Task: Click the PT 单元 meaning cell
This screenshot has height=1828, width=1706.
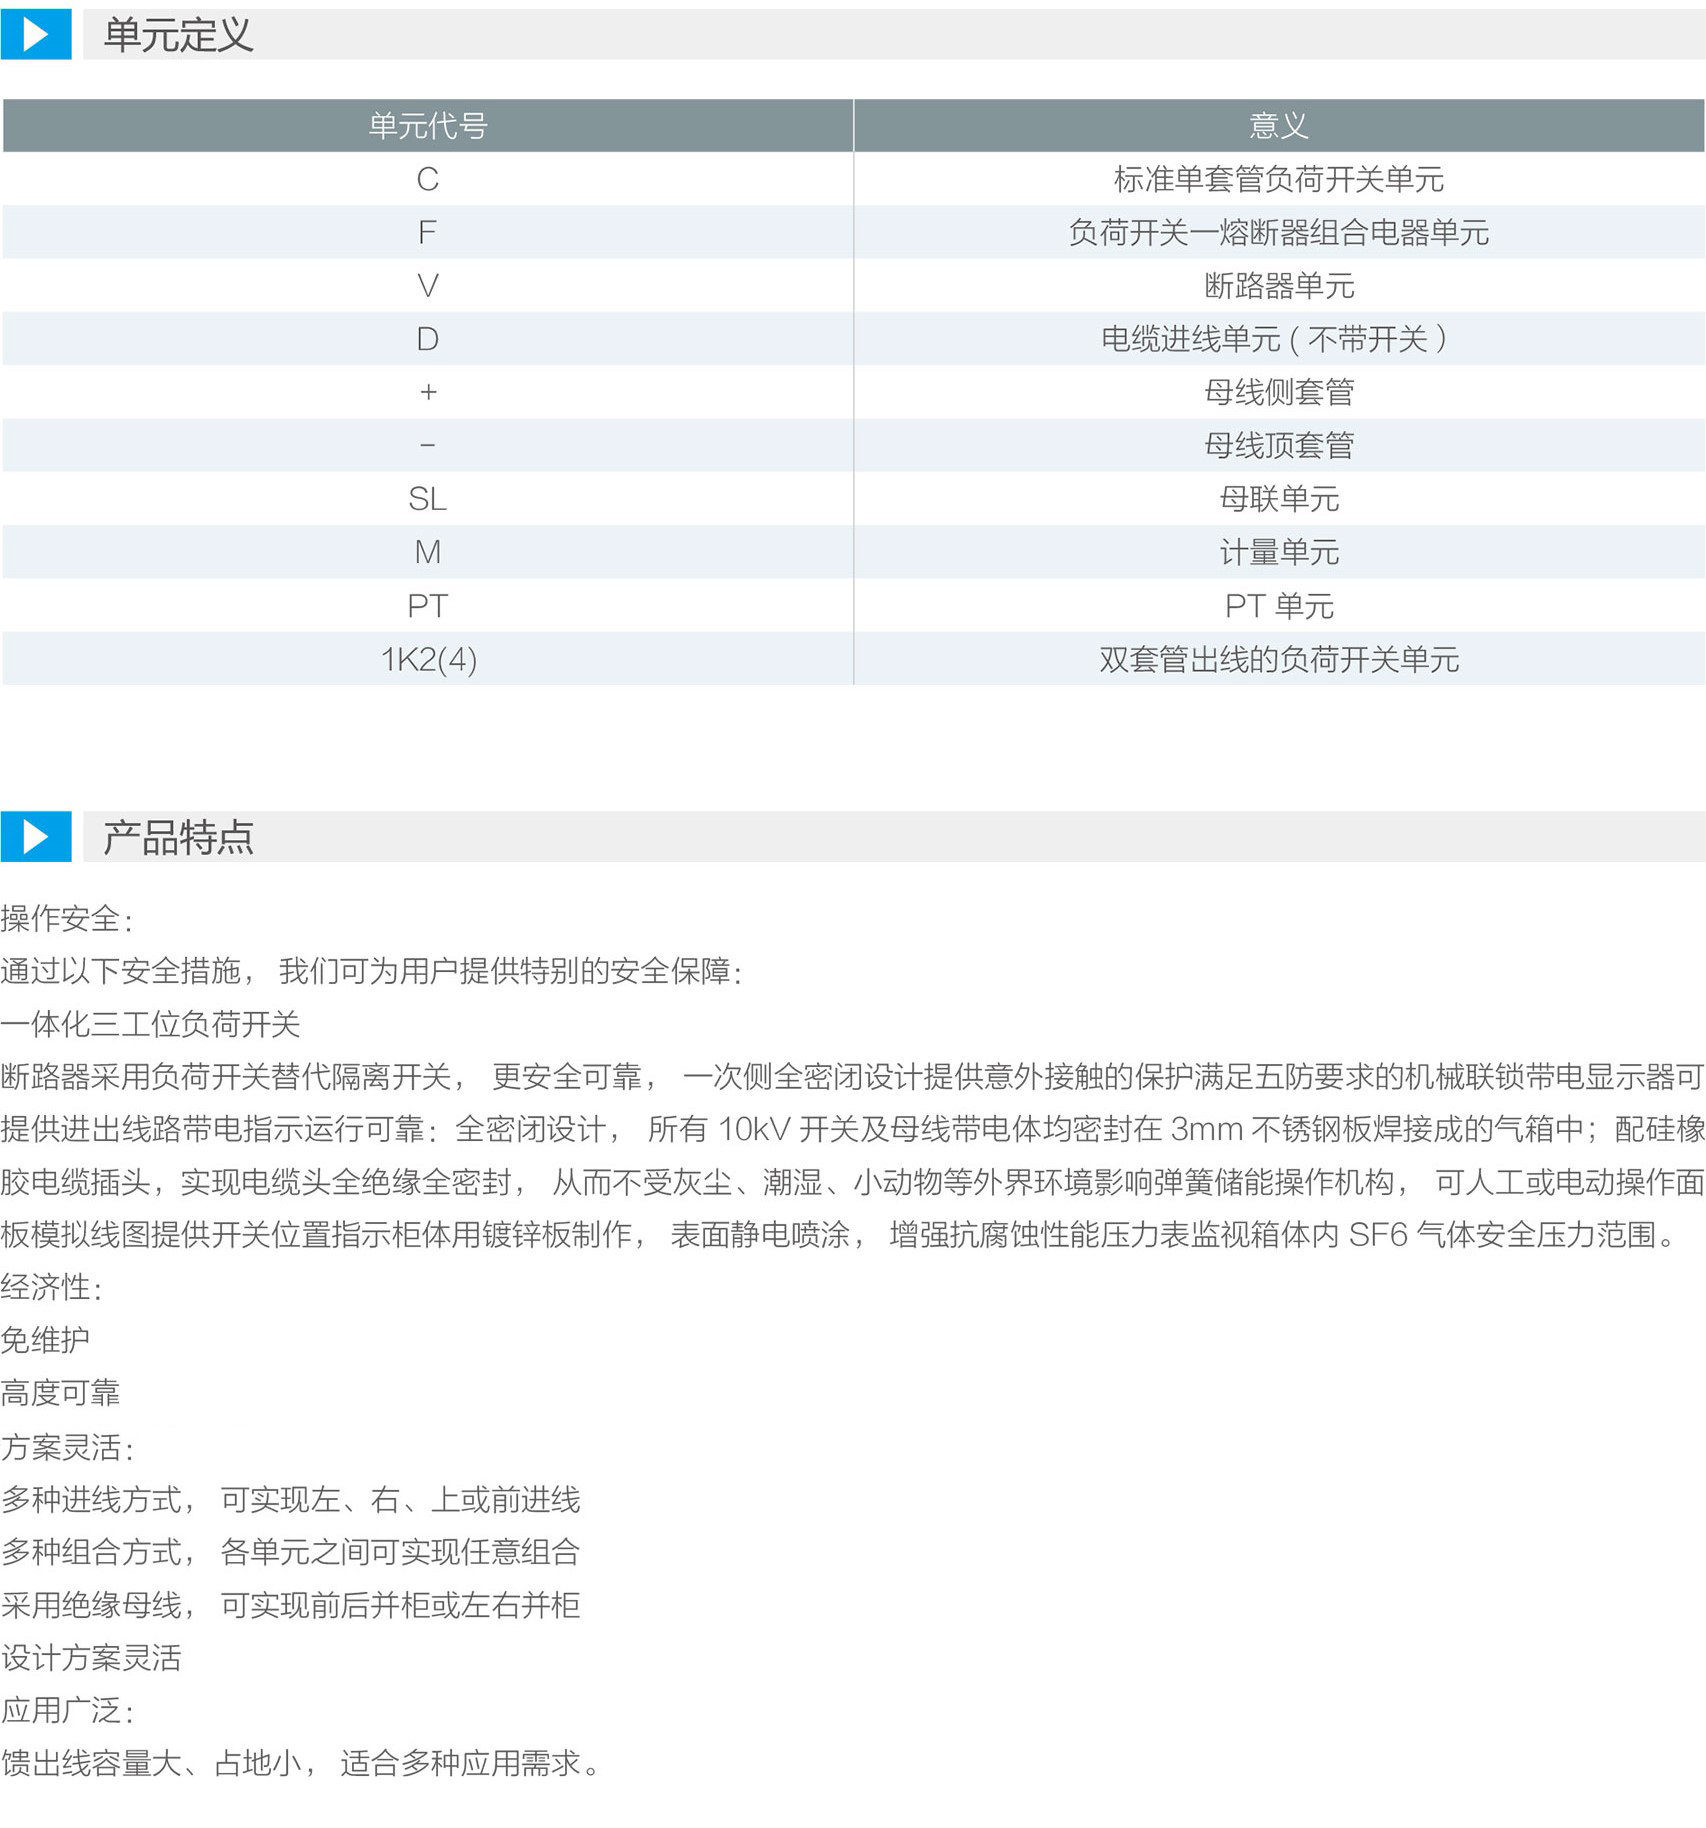Action: pyautogui.click(x=1278, y=606)
